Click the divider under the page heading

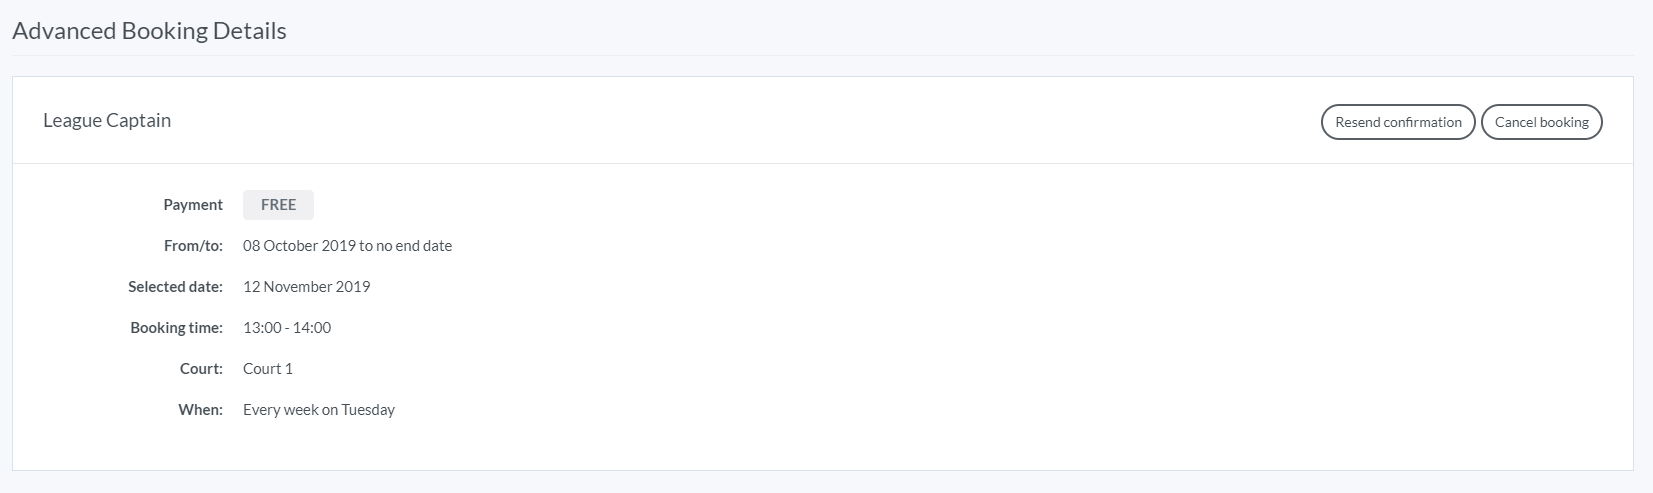(822, 55)
